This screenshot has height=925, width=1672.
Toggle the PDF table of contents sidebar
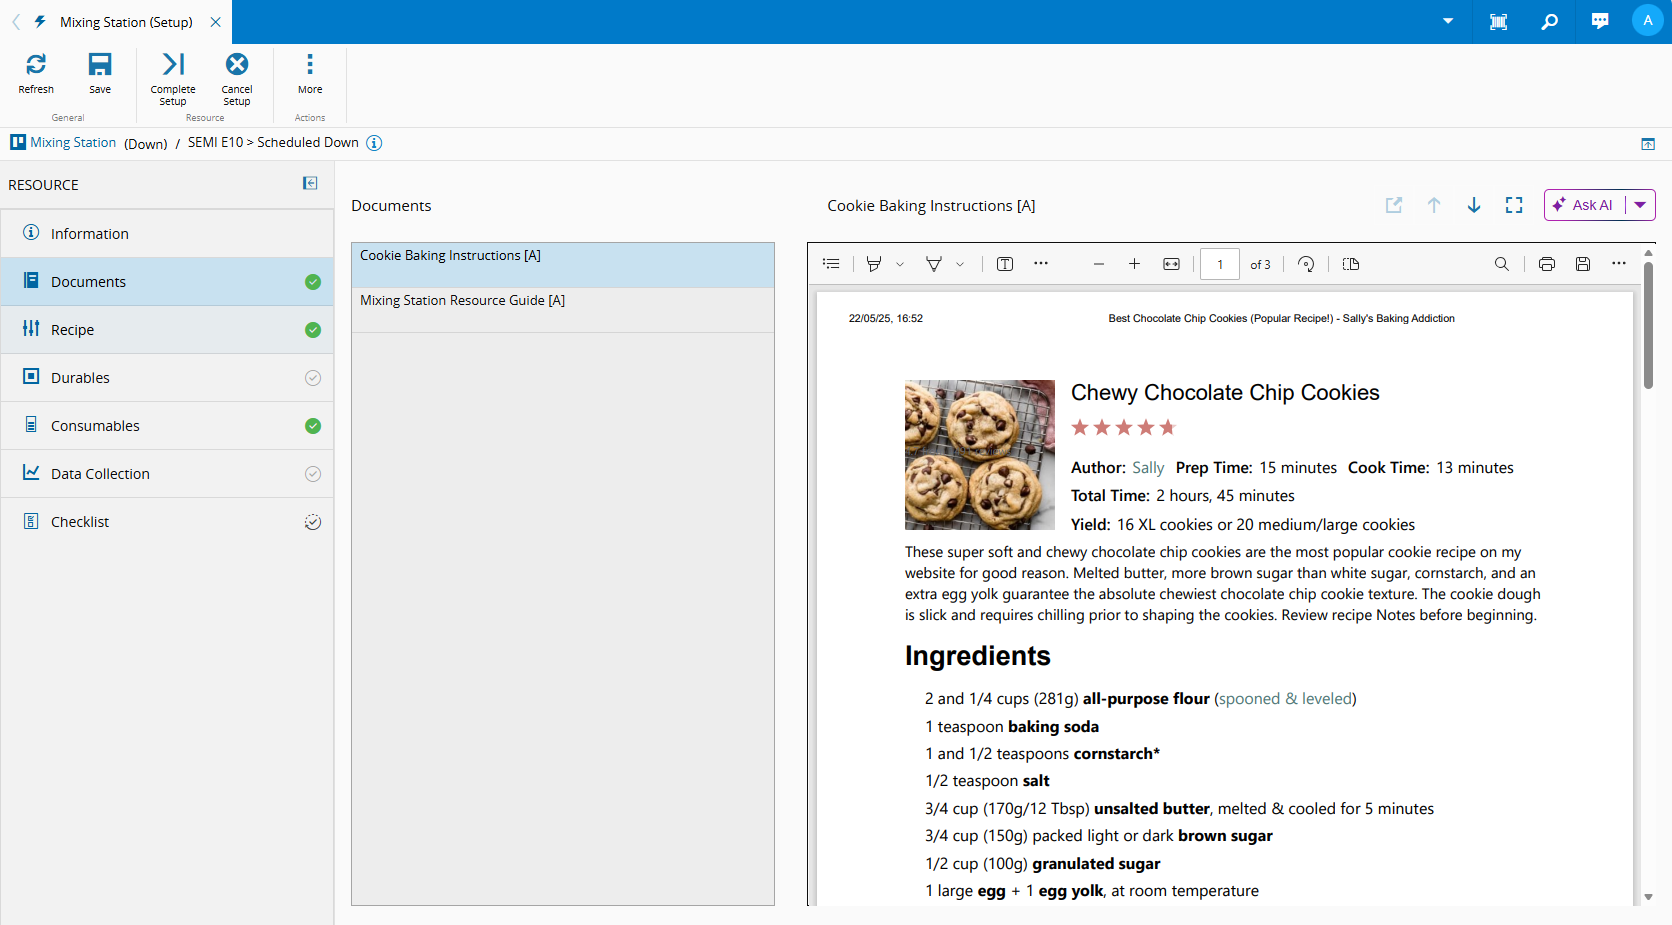pyautogui.click(x=831, y=264)
